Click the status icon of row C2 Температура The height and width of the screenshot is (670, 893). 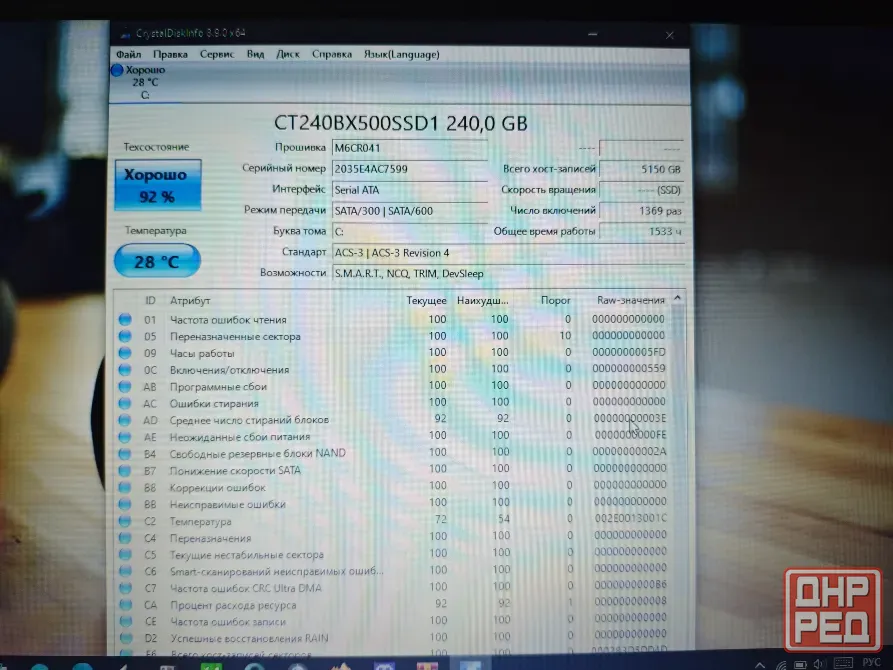click(125, 521)
